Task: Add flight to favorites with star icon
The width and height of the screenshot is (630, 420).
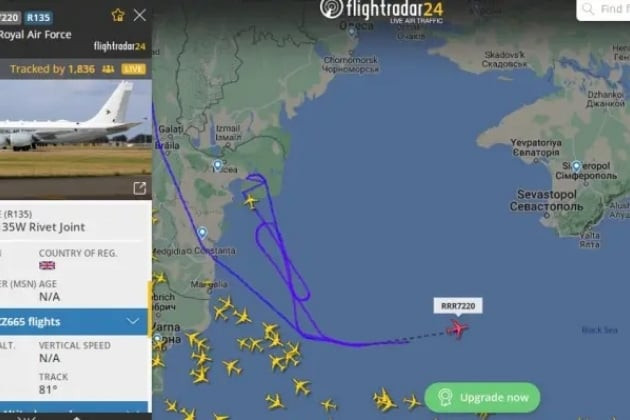Action: point(118,15)
